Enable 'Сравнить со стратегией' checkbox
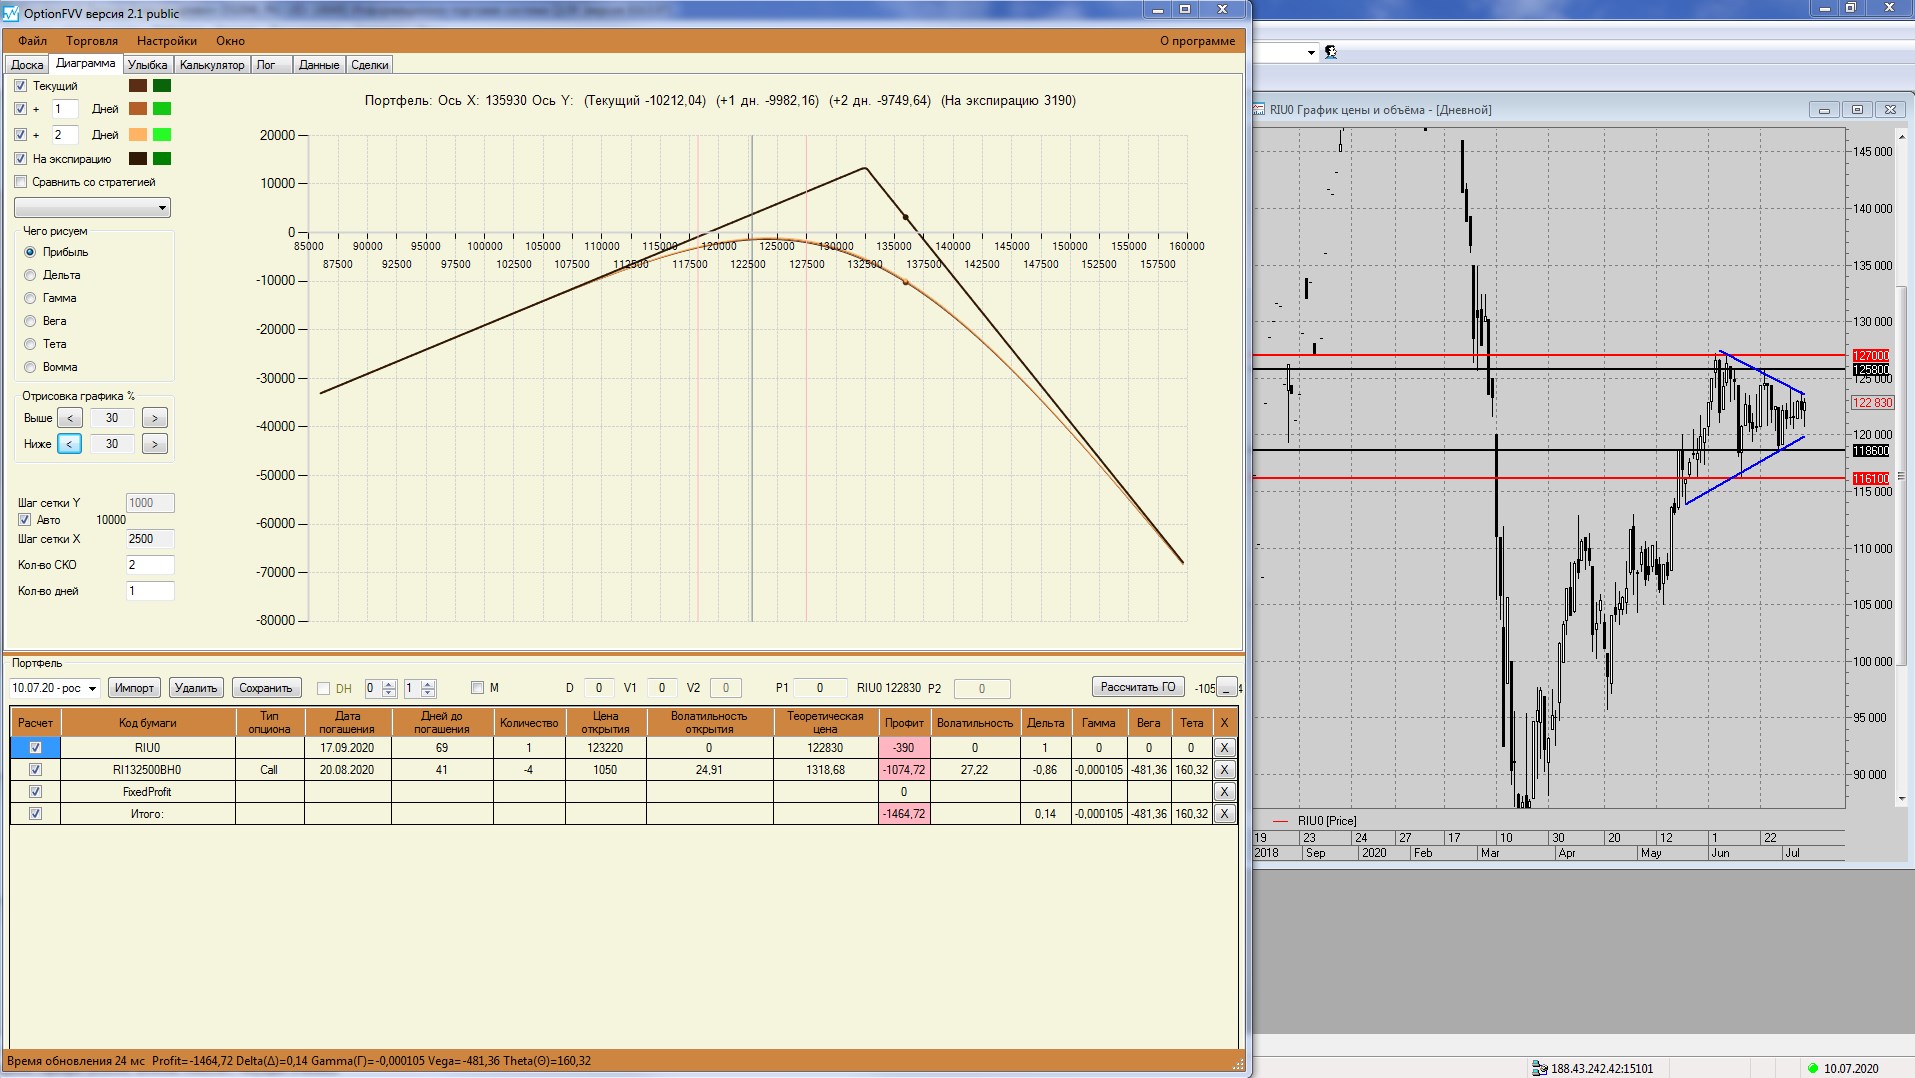Viewport: 1915px width, 1078px height. point(21,182)
